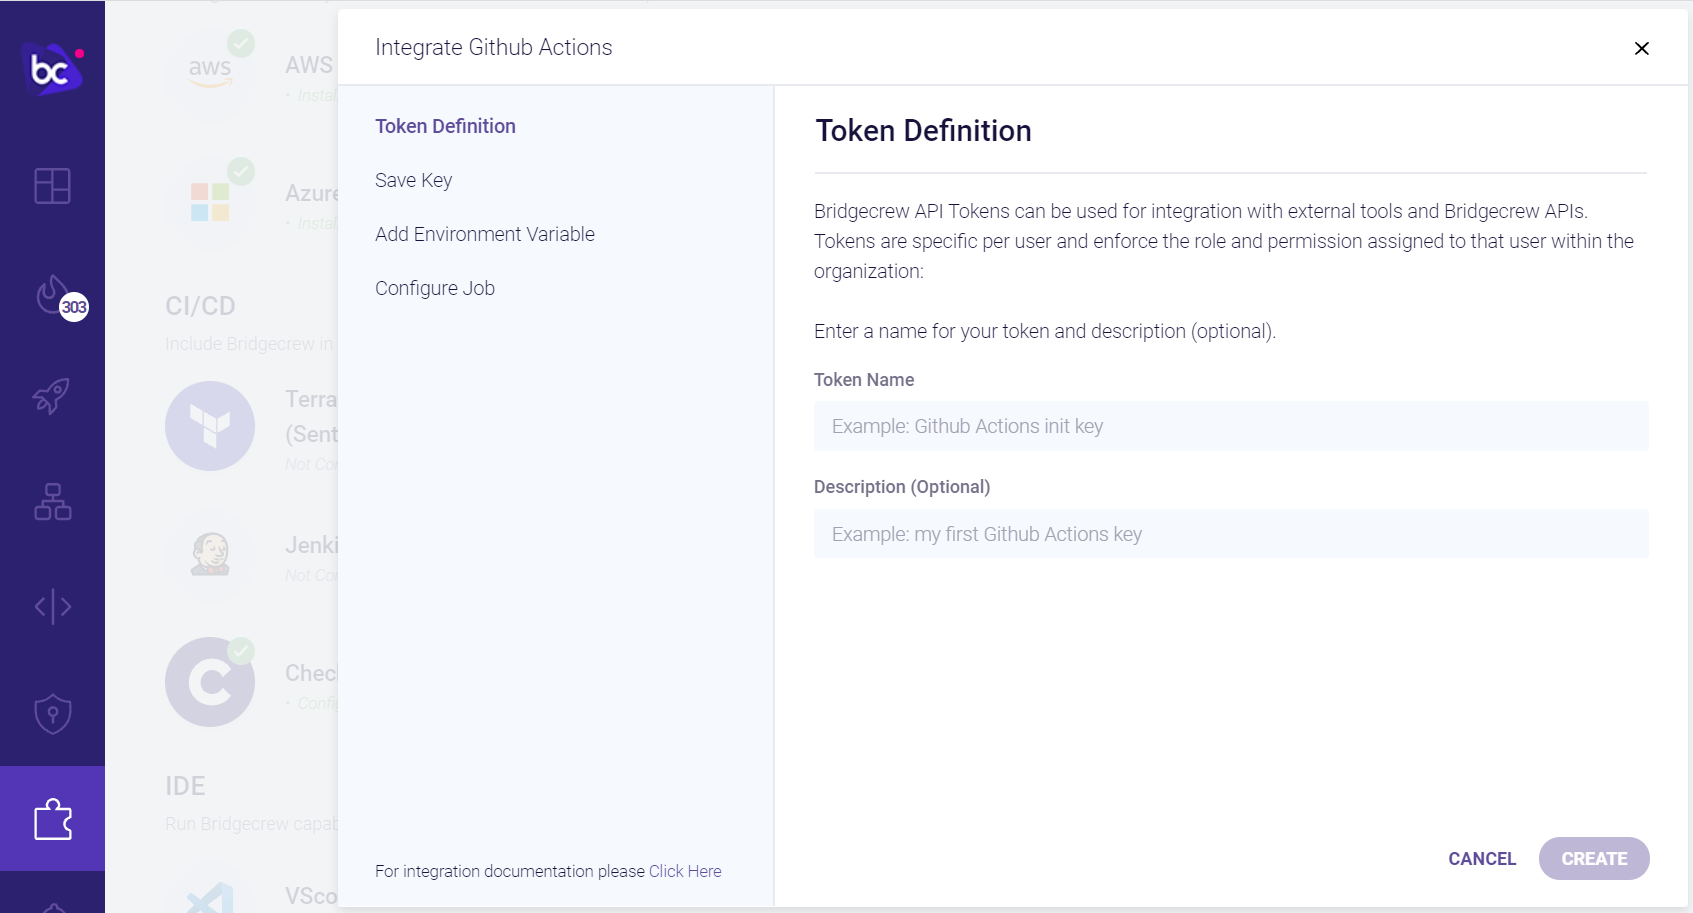
Task: Click the Azure Microsoft logo
Action: pos(210,201)
